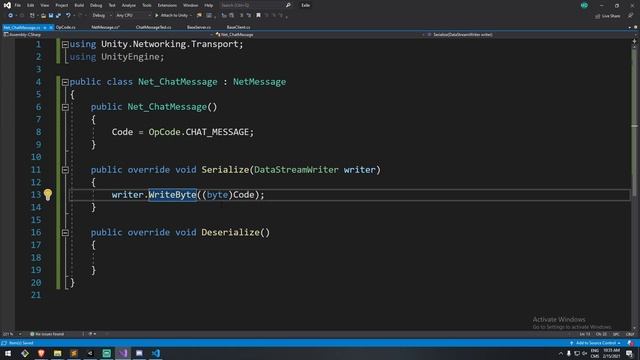Open the Edit menu

pyautogui.click(x=31, y=5)
